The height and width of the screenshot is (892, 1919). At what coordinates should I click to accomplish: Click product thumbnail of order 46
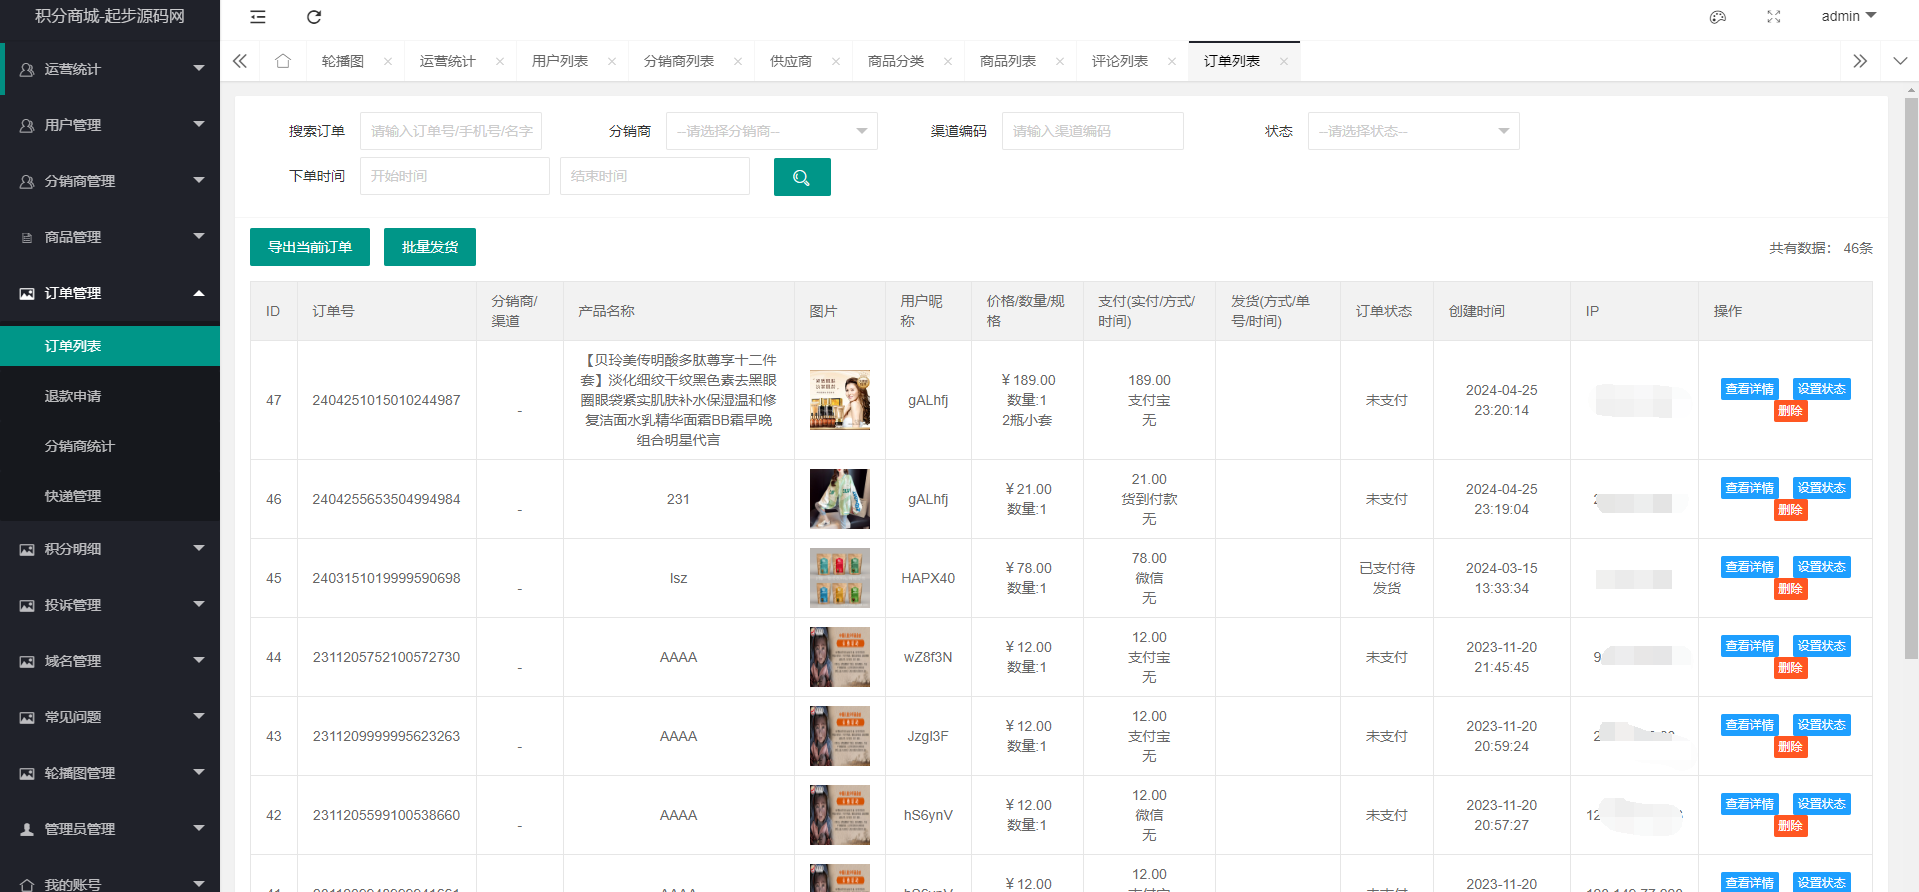[839, 499]
